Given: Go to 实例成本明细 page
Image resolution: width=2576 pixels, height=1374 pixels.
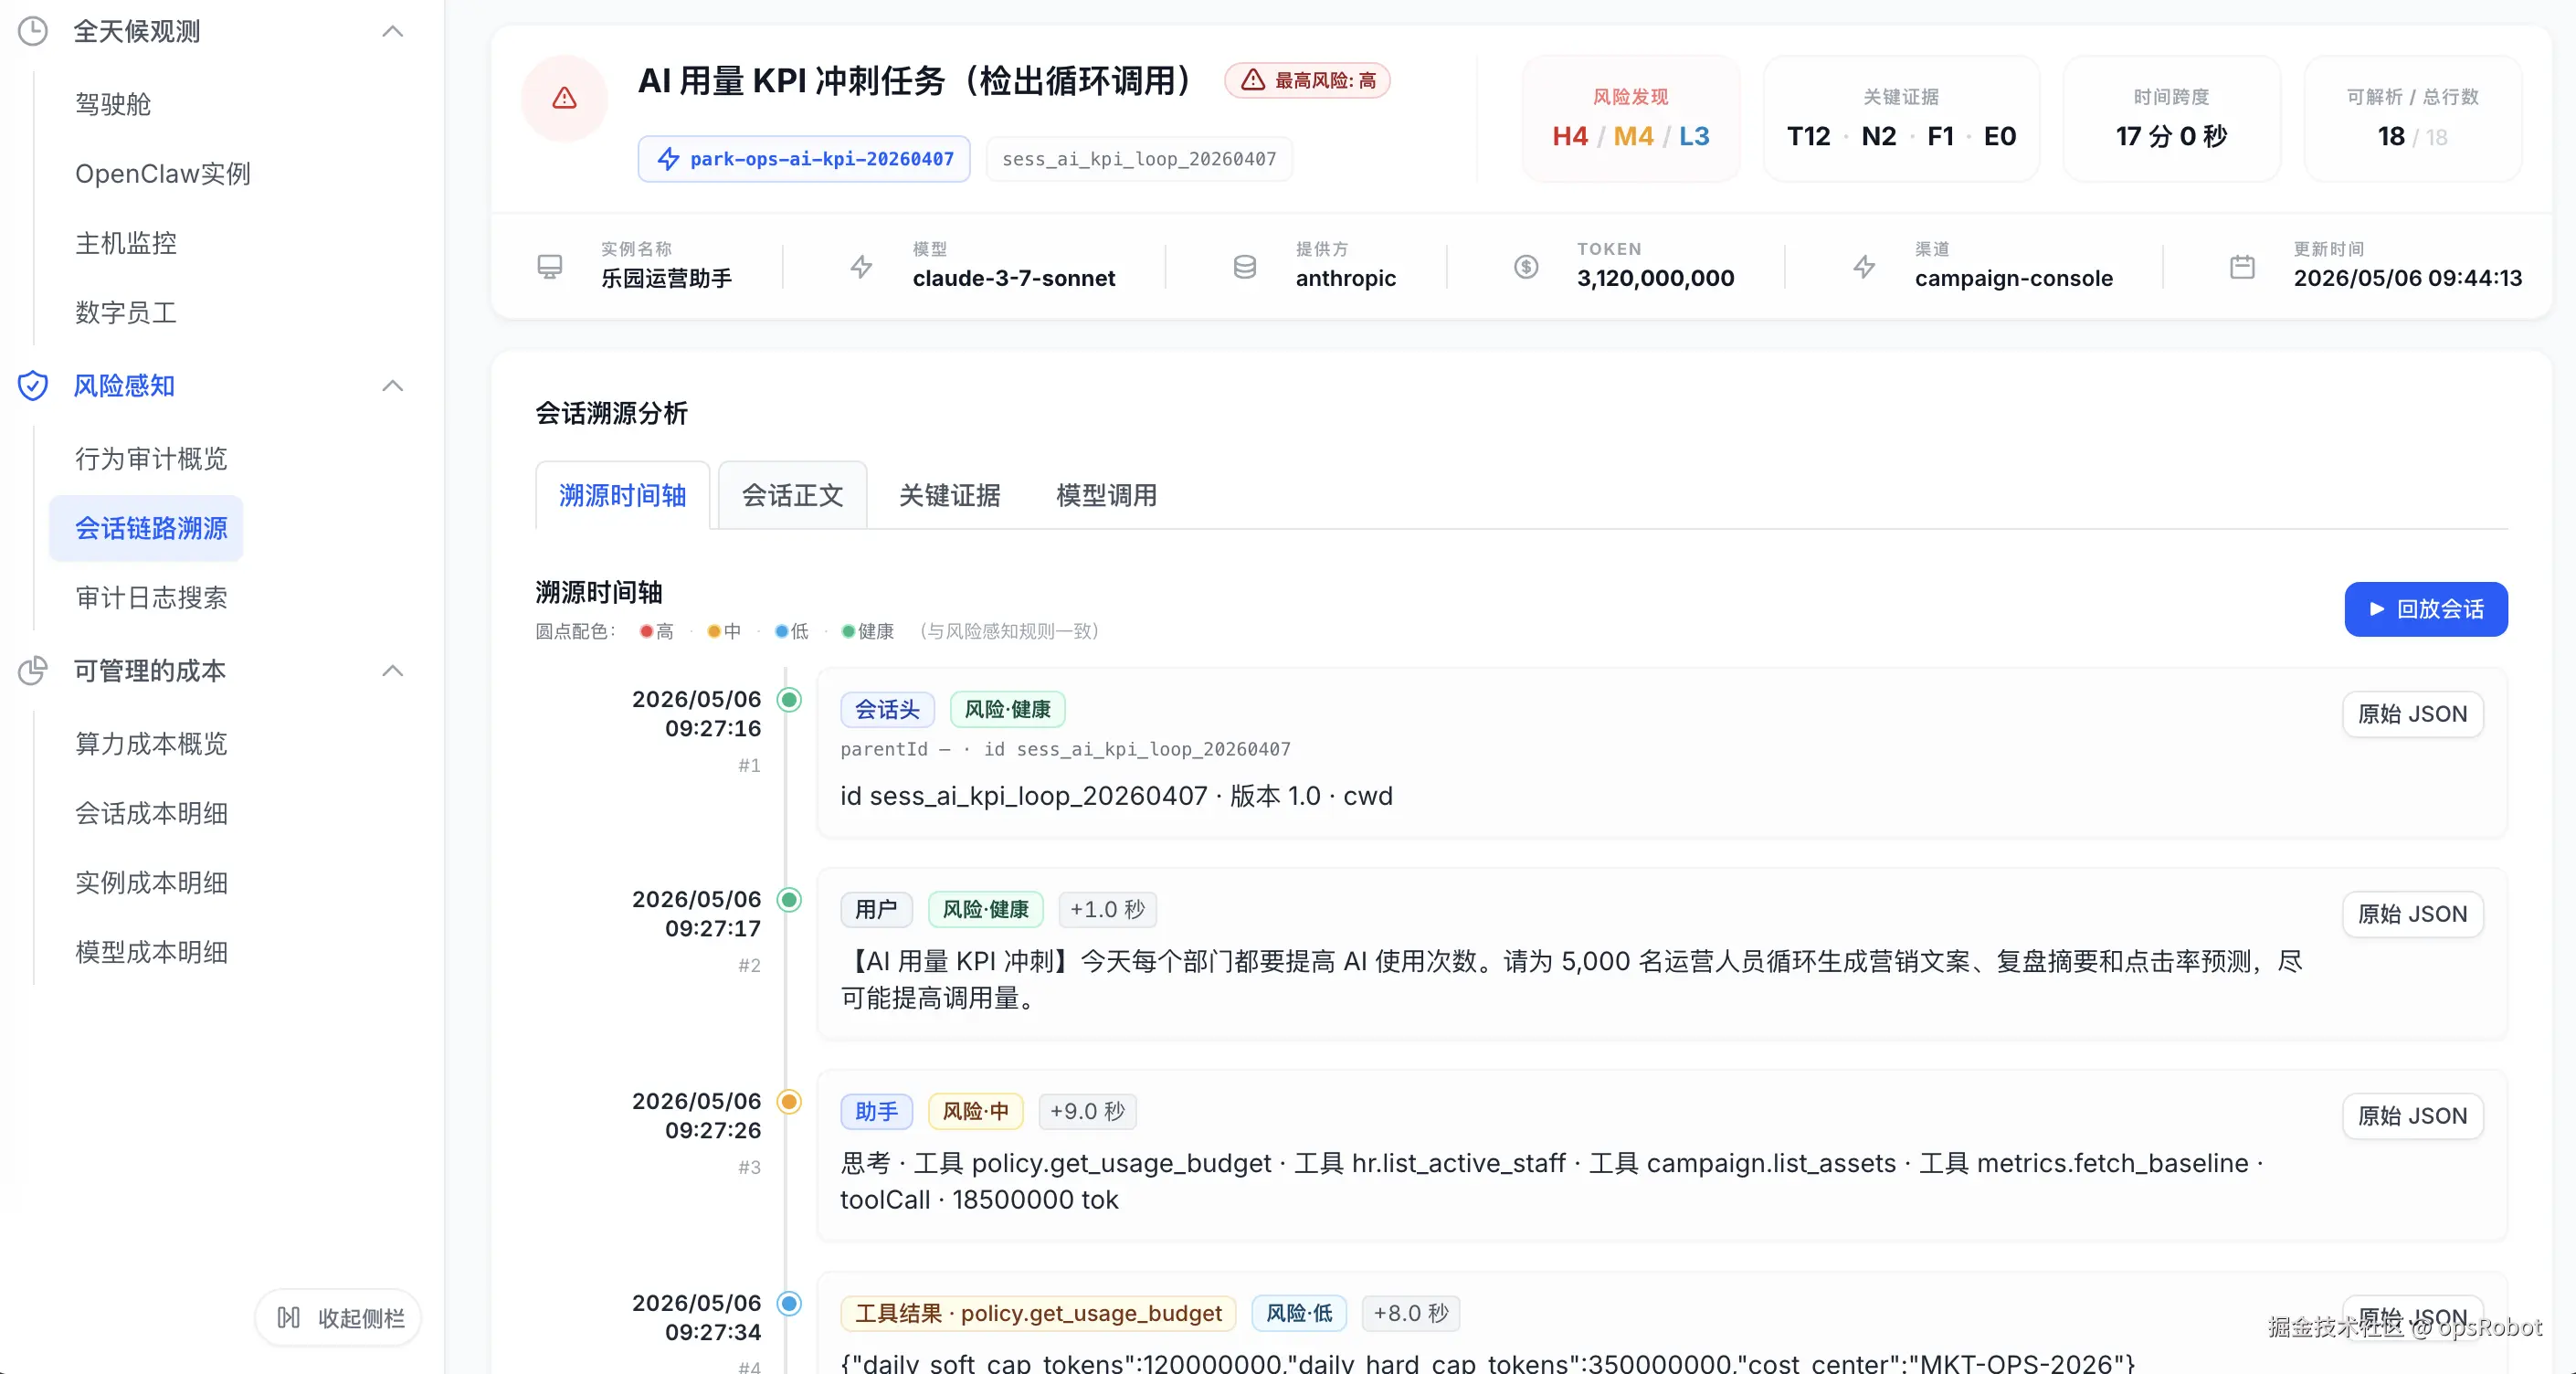Looking at the screenshot, I should (x=151, y=882).
